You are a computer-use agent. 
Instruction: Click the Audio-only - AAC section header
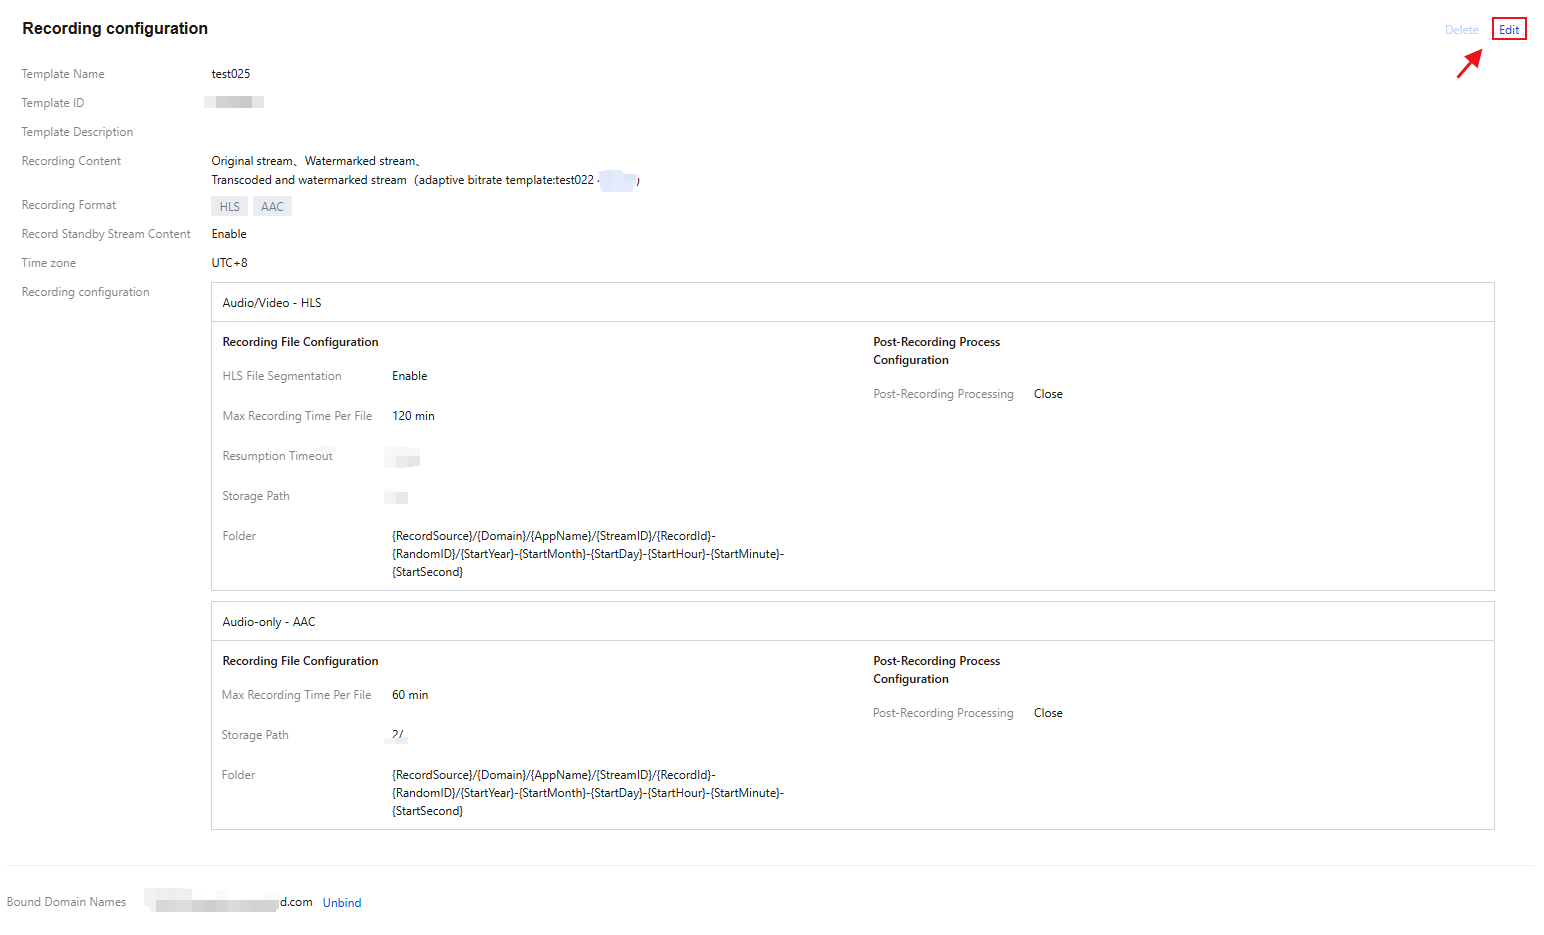[269, 622]
